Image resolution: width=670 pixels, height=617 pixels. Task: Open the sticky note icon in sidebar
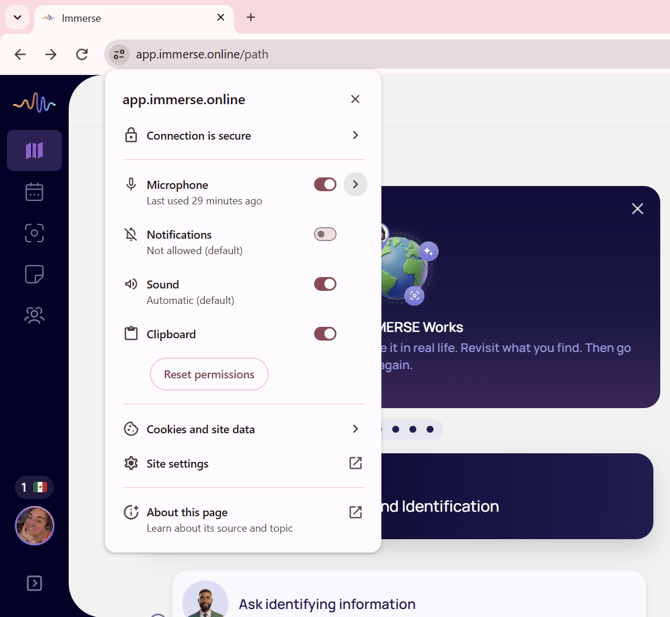pos(34,274)
